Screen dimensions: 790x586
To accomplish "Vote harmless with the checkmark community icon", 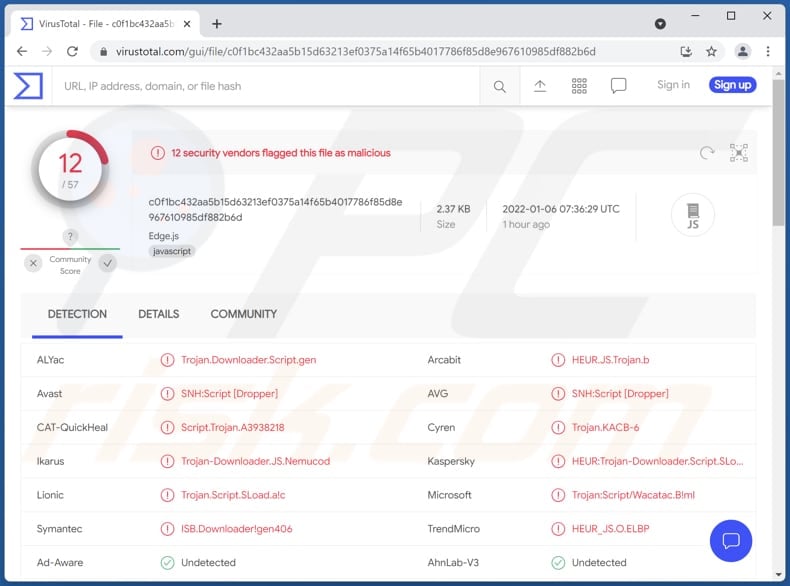I will [107, 263].
